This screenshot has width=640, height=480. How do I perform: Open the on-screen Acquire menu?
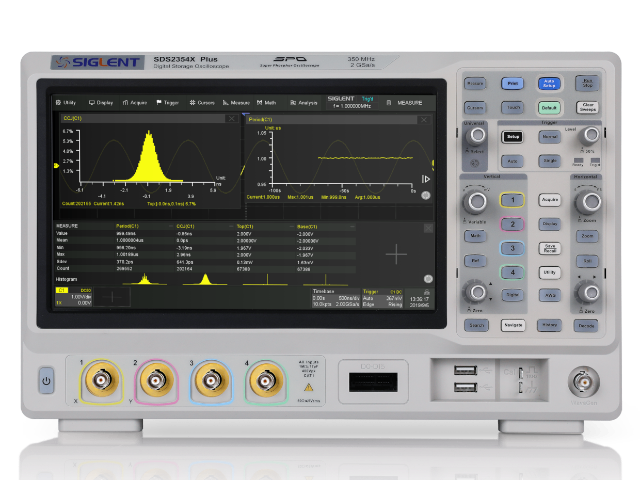point(135,102)
